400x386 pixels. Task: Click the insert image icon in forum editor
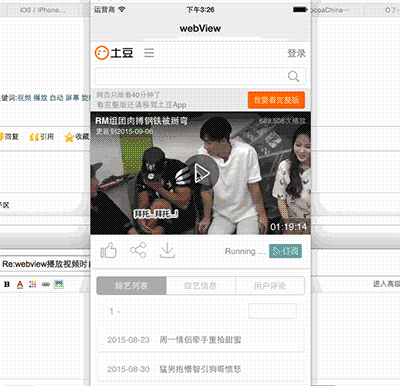[x=59, y=284]
